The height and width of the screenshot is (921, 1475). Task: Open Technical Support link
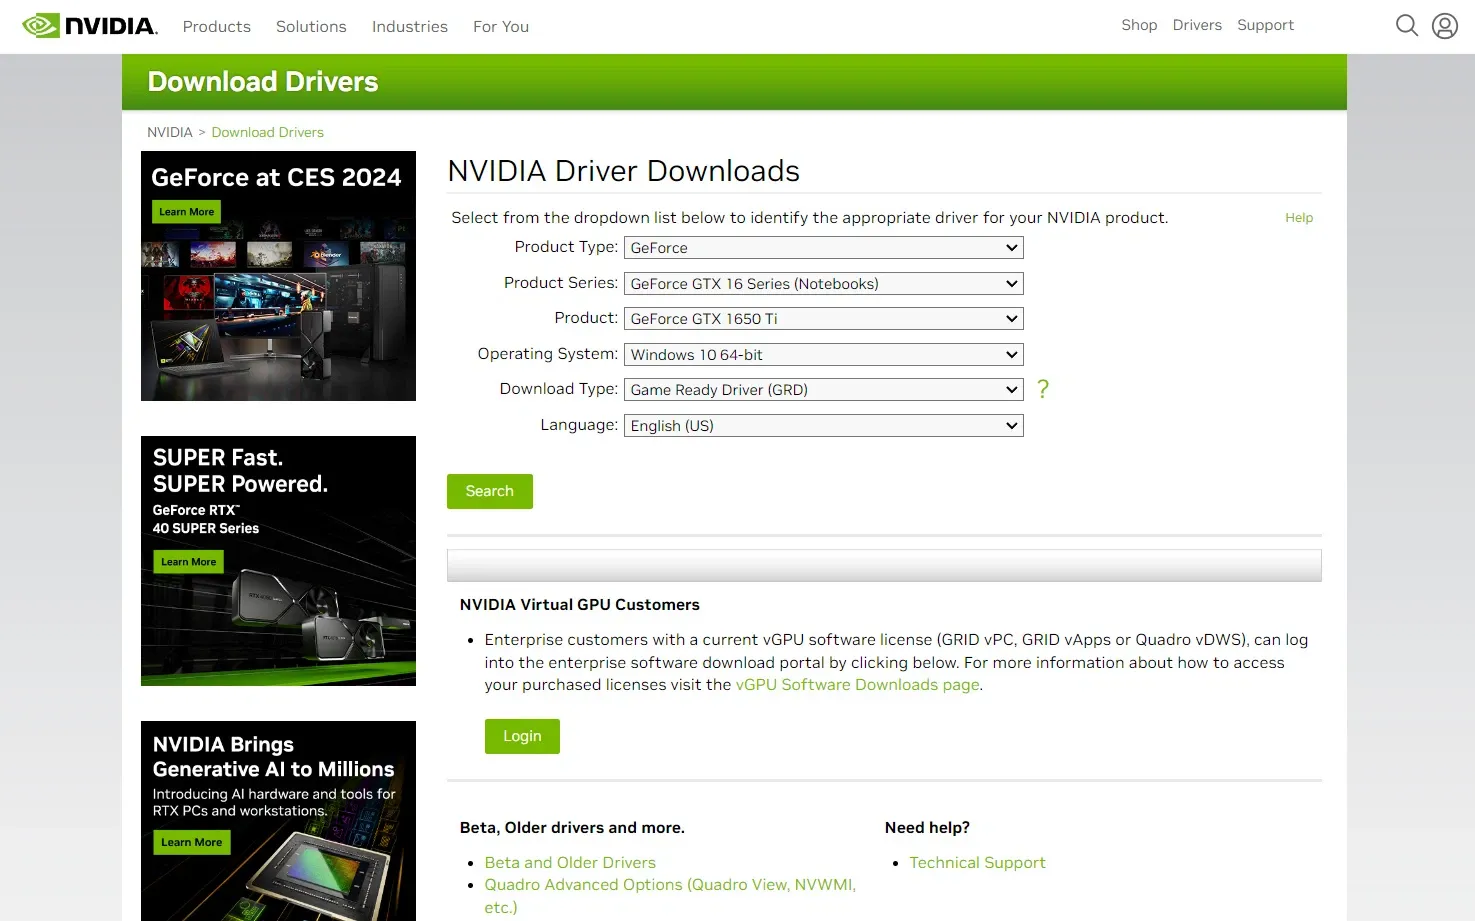click(x=977, y=862)
